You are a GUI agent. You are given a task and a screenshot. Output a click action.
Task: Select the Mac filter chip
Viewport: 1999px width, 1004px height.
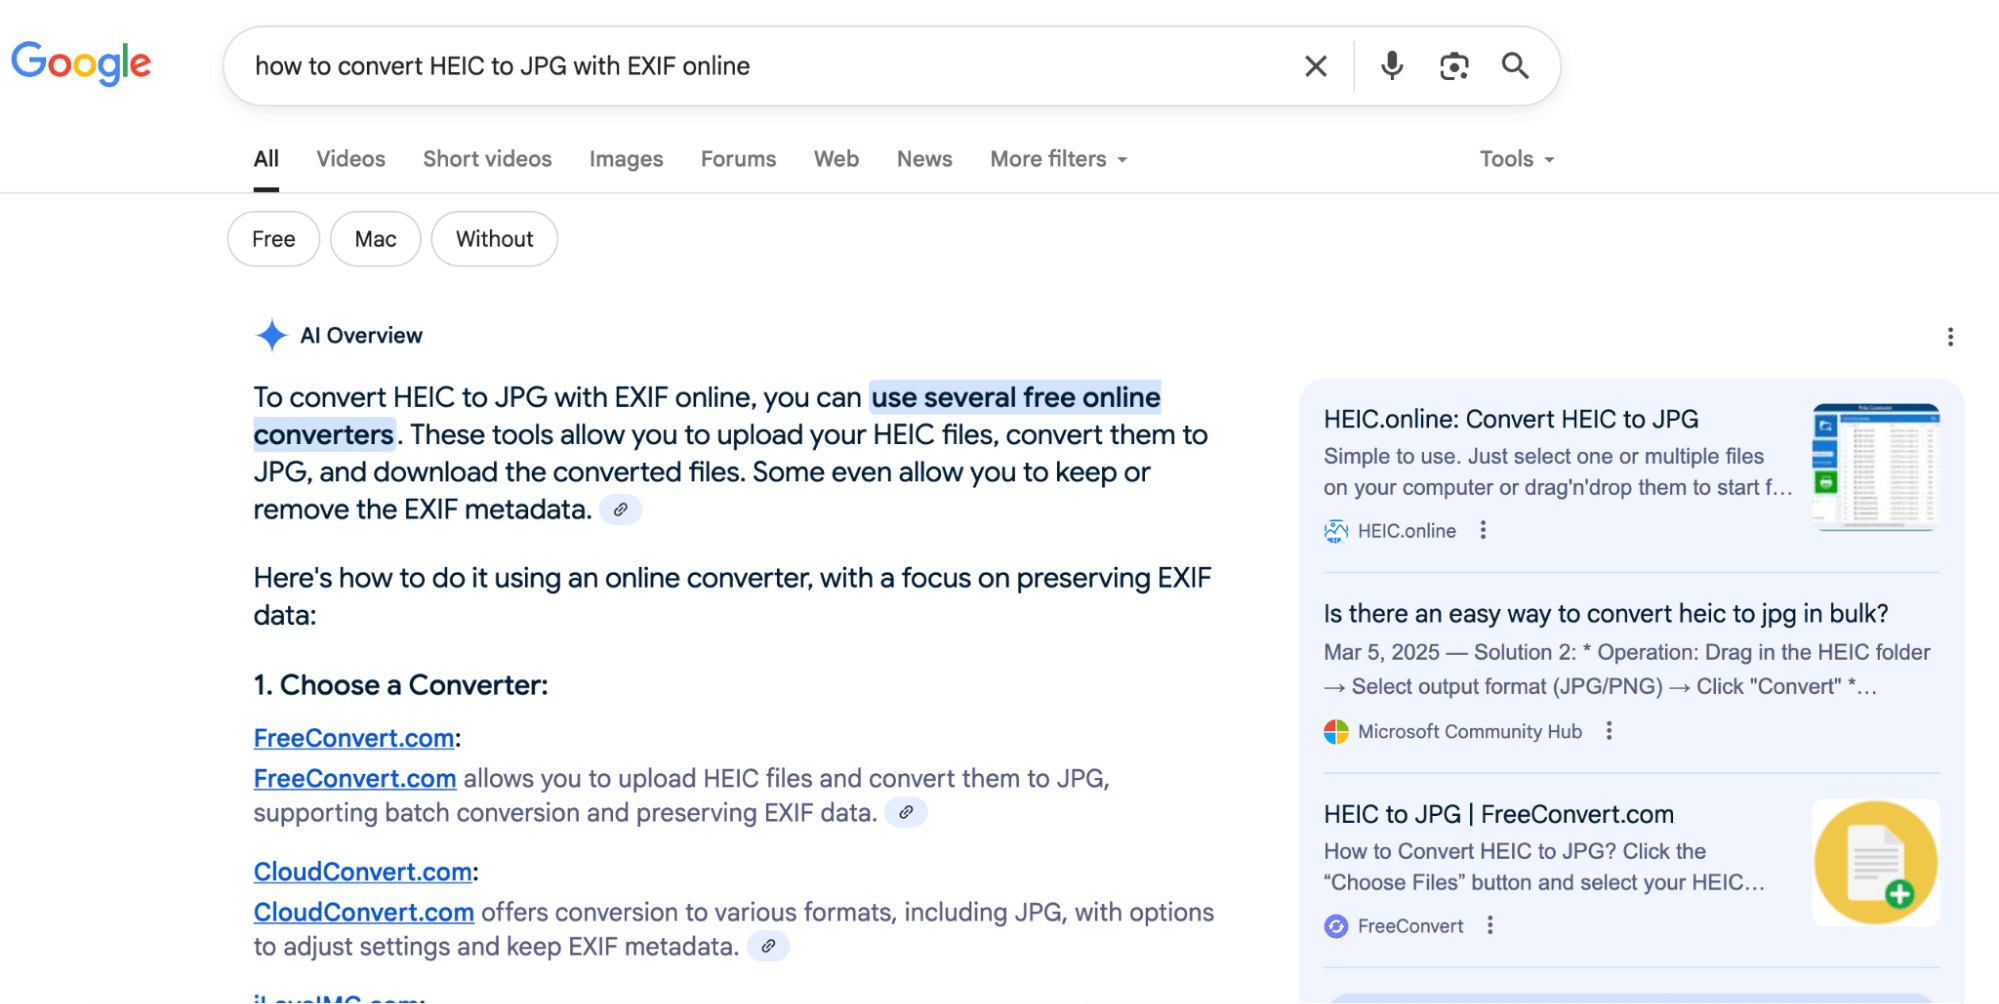click(x=375, y=239)
